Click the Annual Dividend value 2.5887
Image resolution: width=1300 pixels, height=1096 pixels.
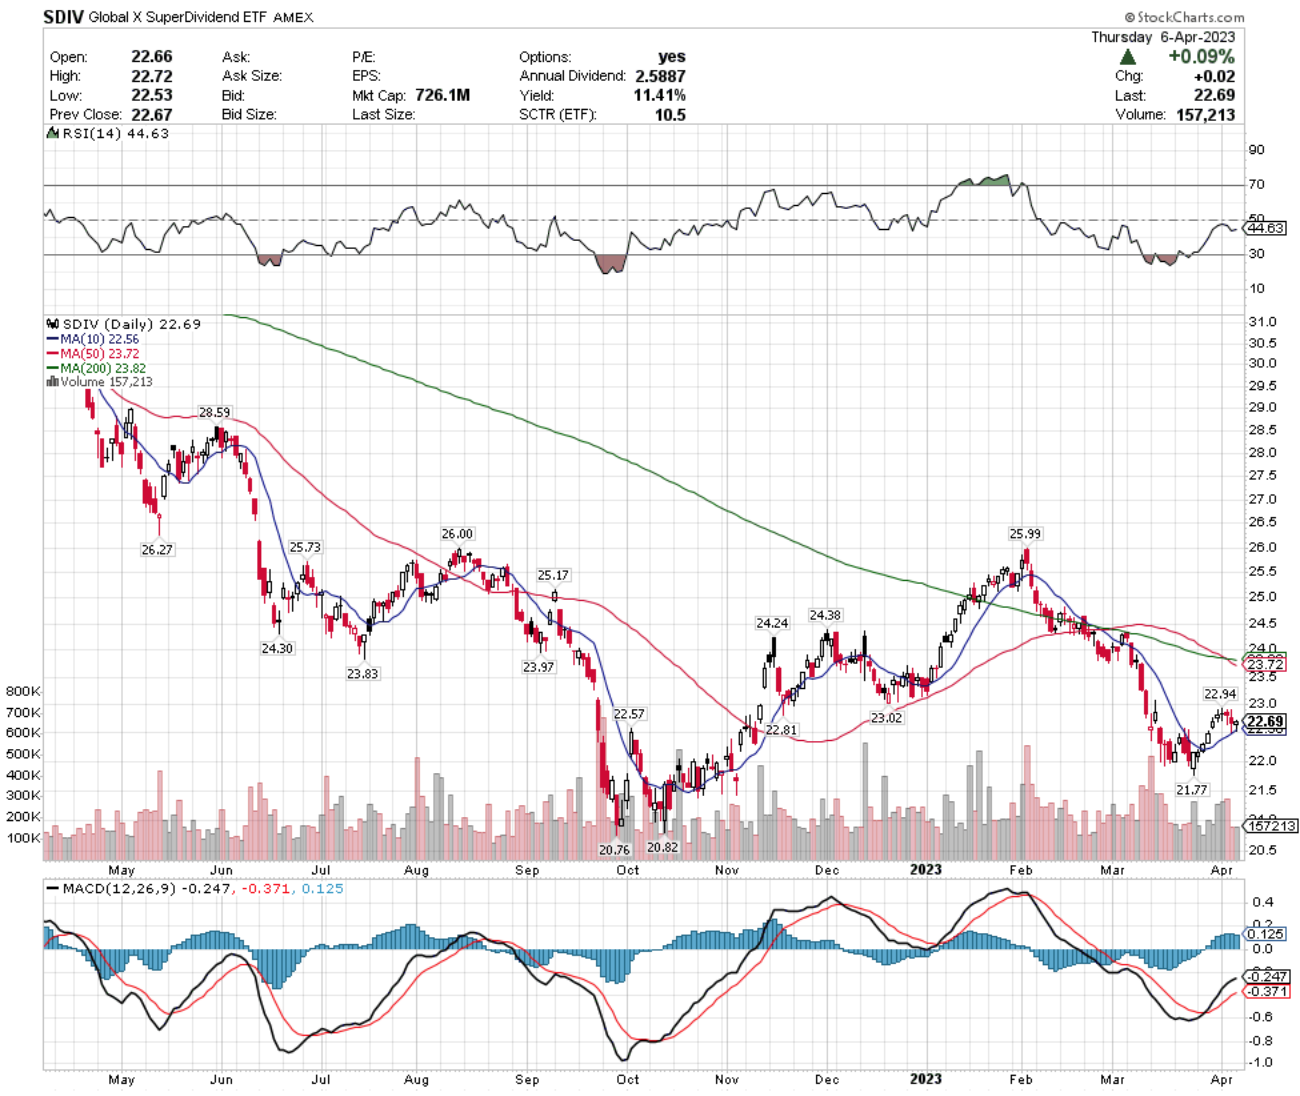coord(660,76)
